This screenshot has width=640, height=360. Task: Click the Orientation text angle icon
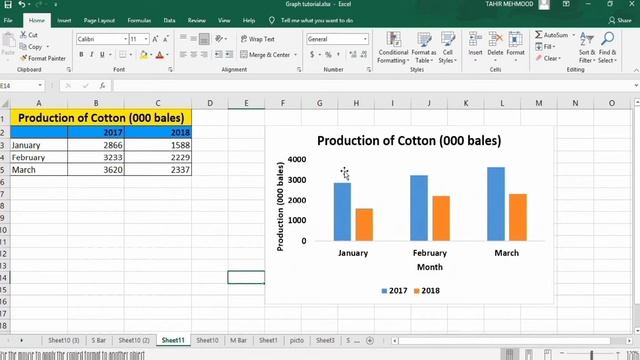pos(219,39)
